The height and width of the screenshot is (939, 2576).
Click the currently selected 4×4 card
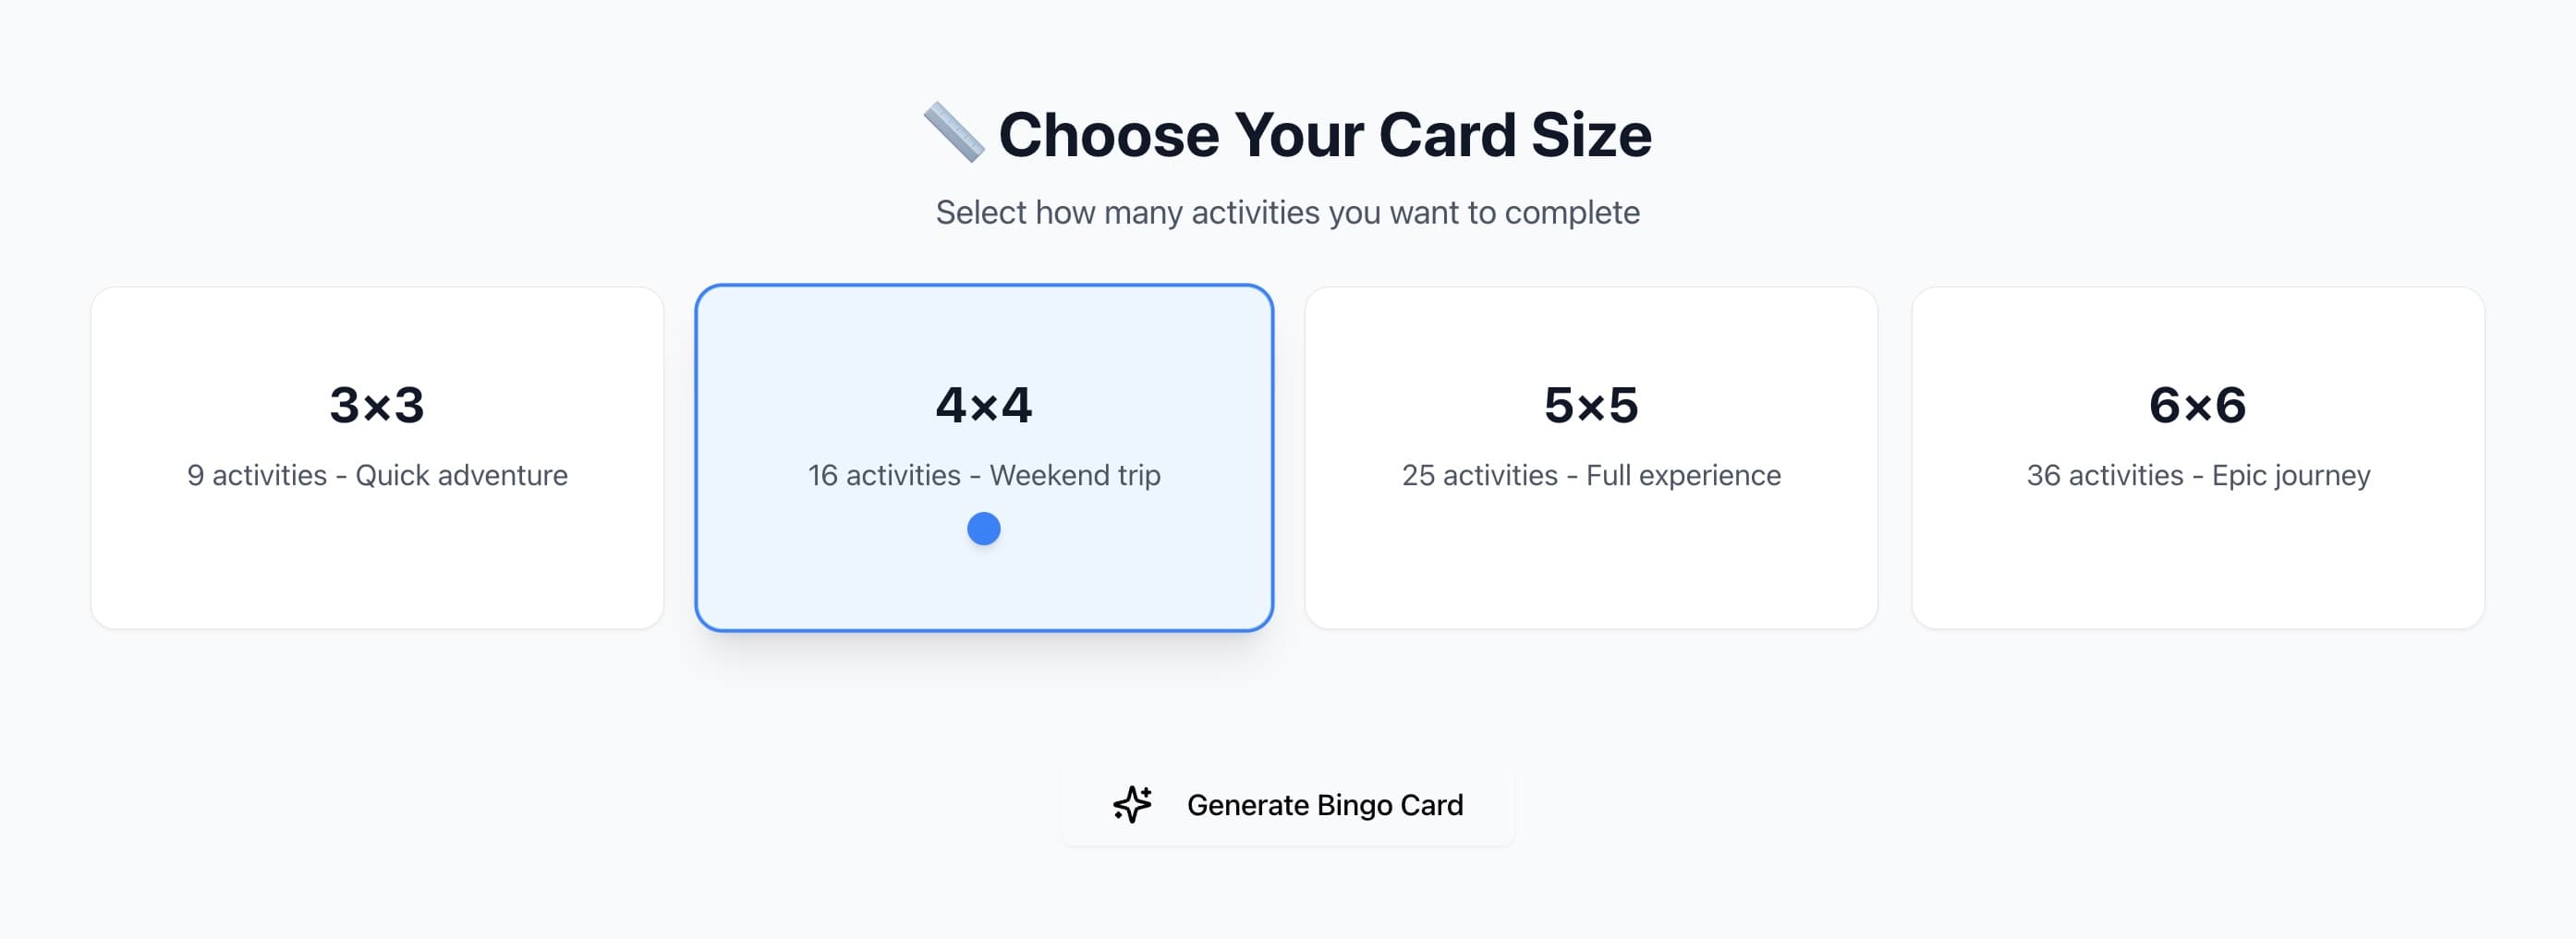point(984,457)
